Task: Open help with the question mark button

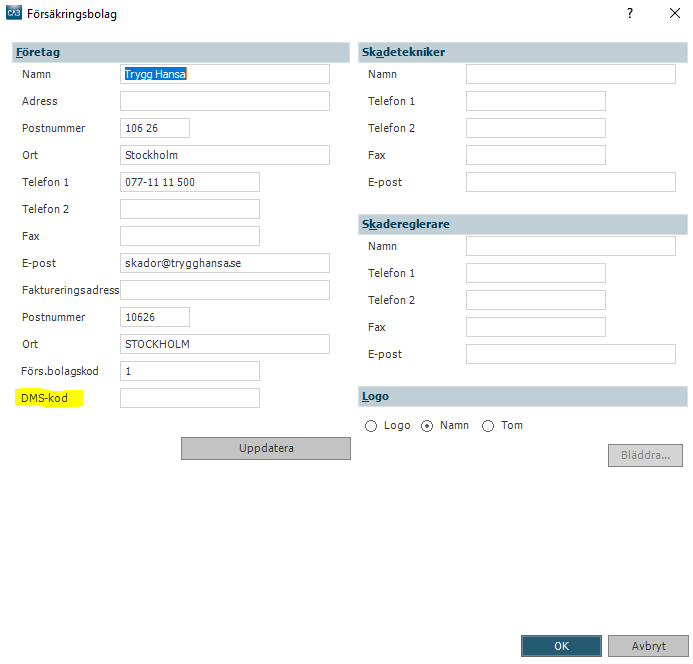Action: click(630, 13)
